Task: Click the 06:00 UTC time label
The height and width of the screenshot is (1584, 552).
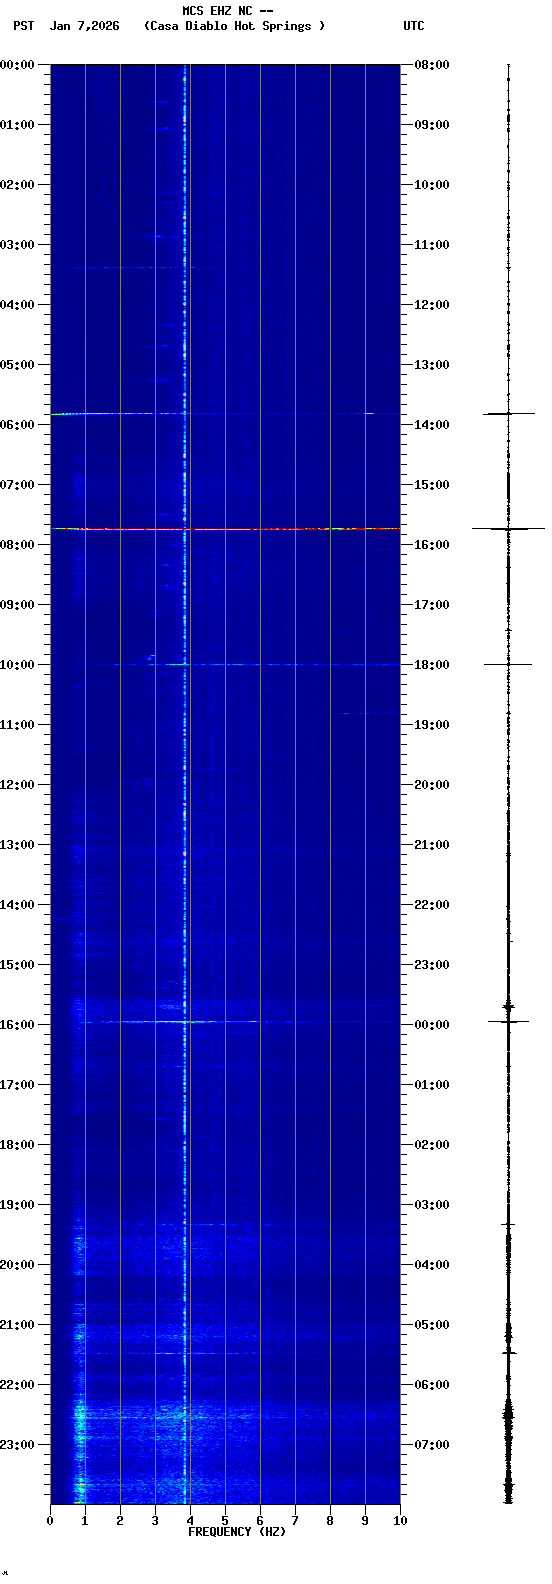Action: (432, 1385)
